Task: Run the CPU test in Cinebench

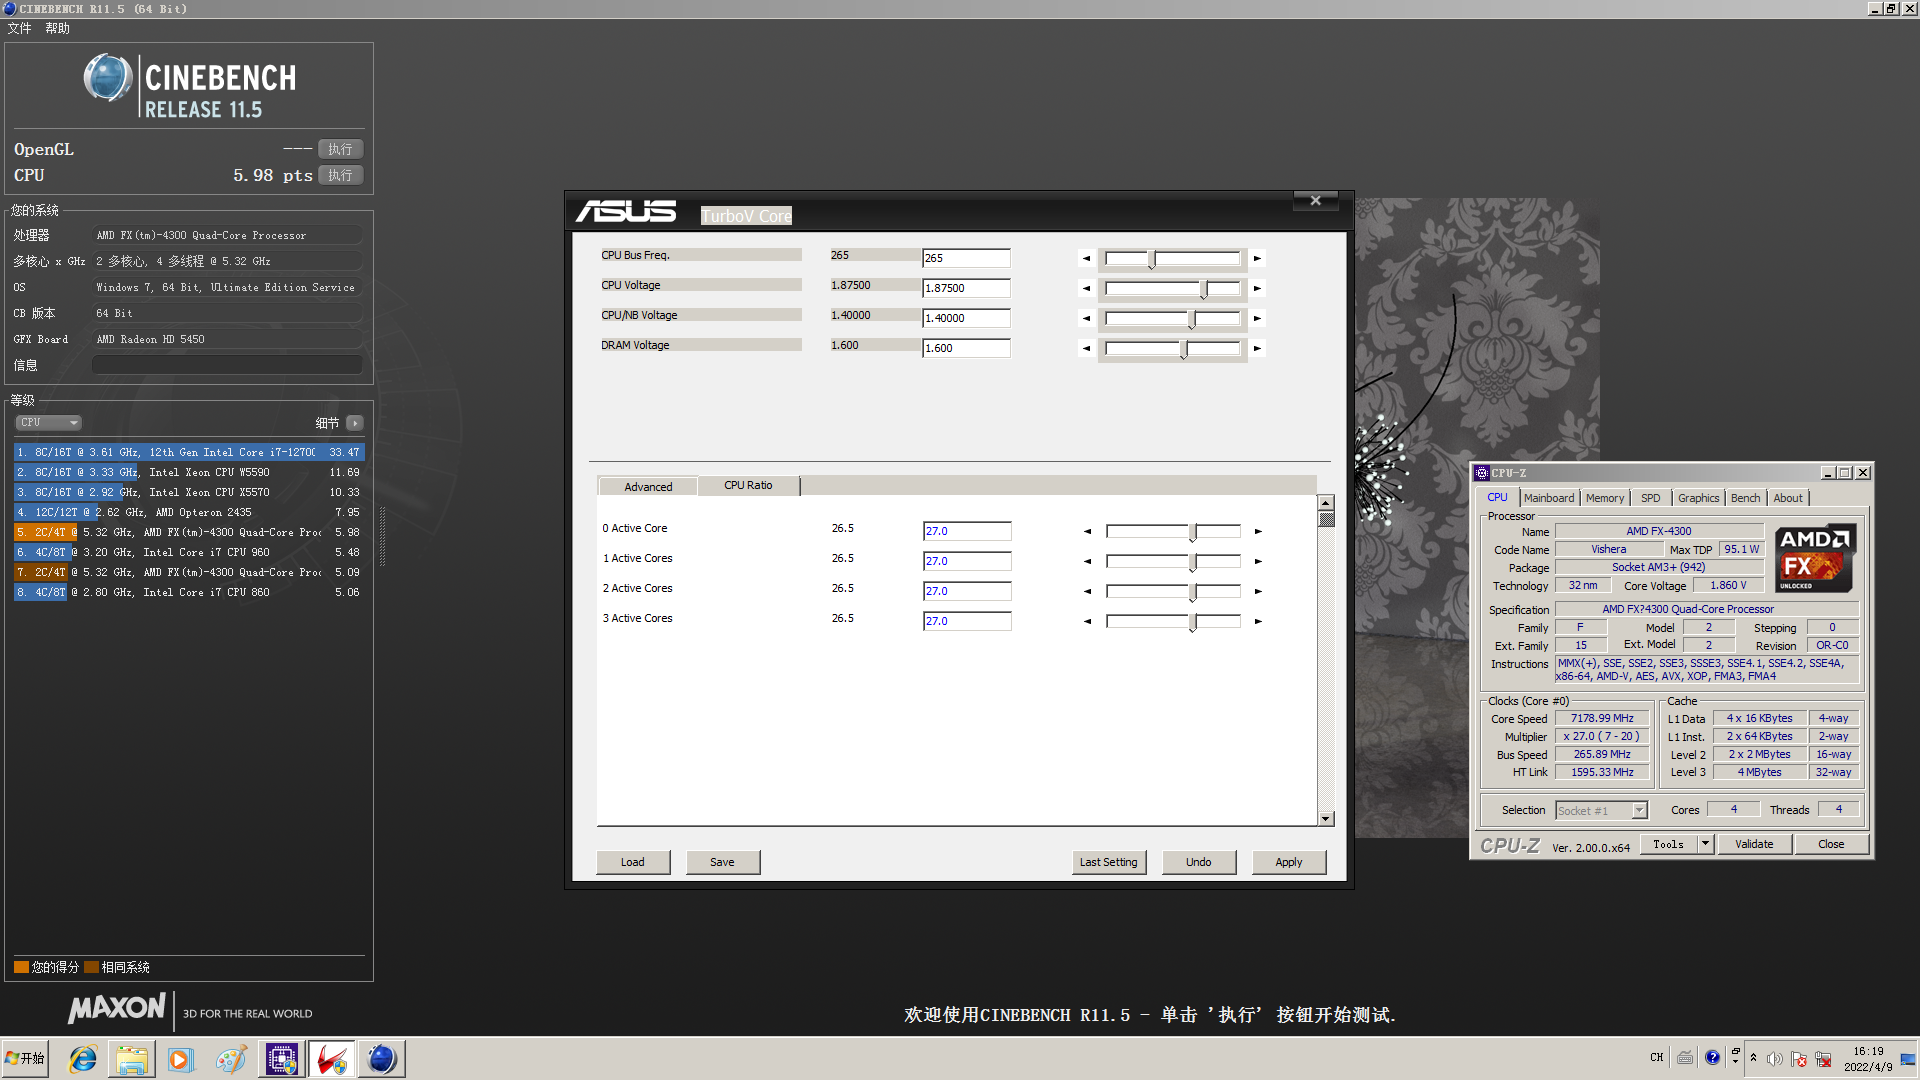Action: point(340,175)
